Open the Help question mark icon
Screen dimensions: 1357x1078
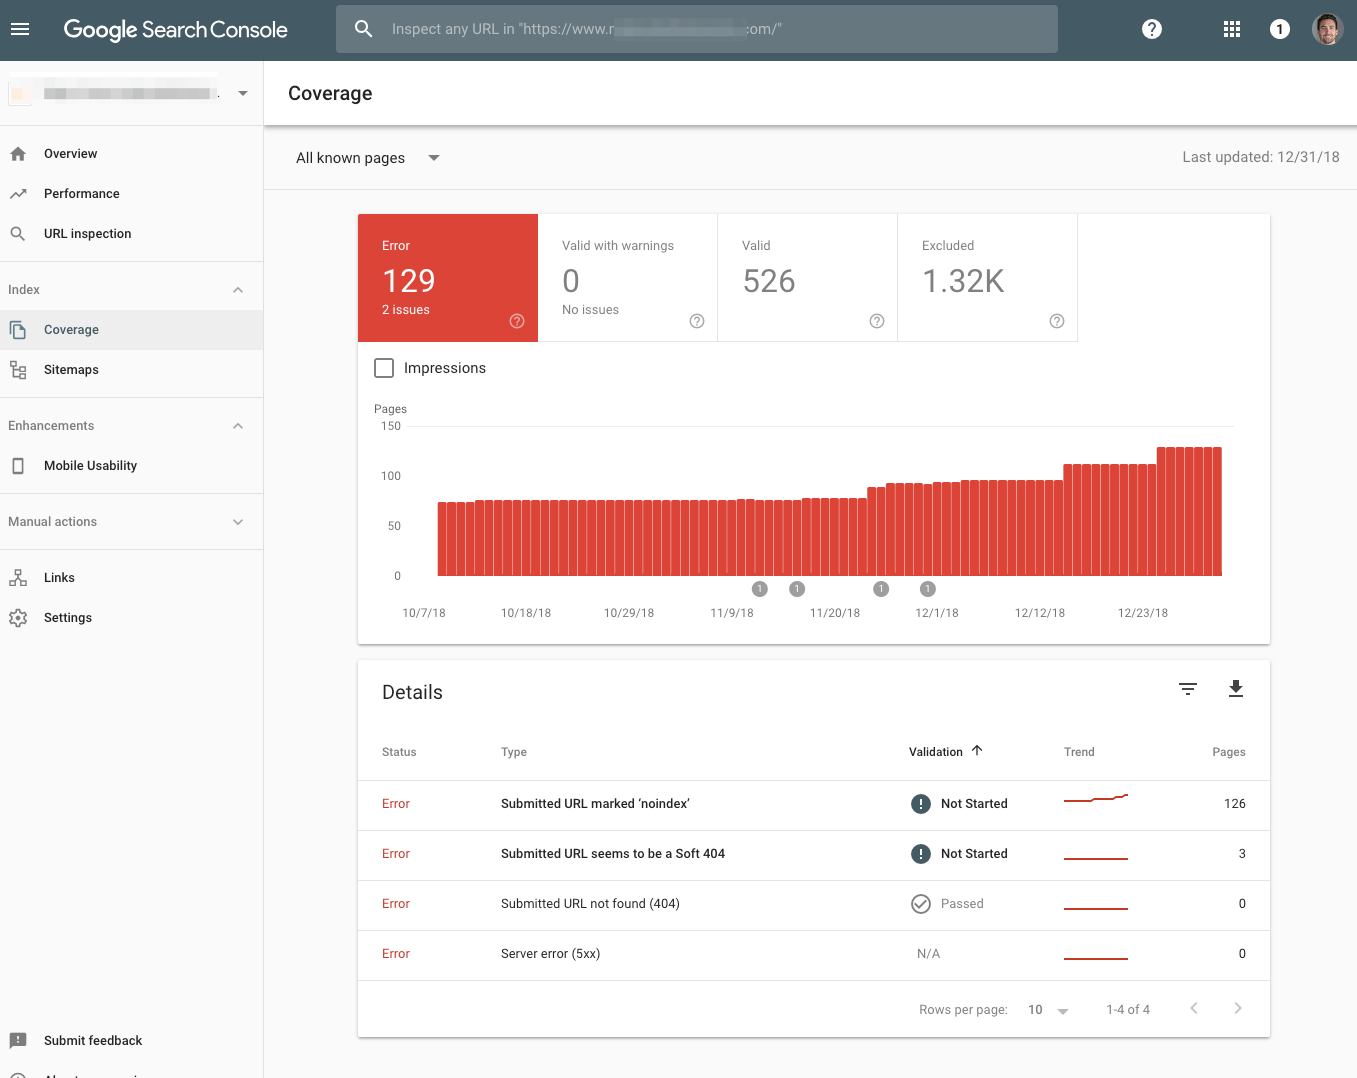point(1152,29)
